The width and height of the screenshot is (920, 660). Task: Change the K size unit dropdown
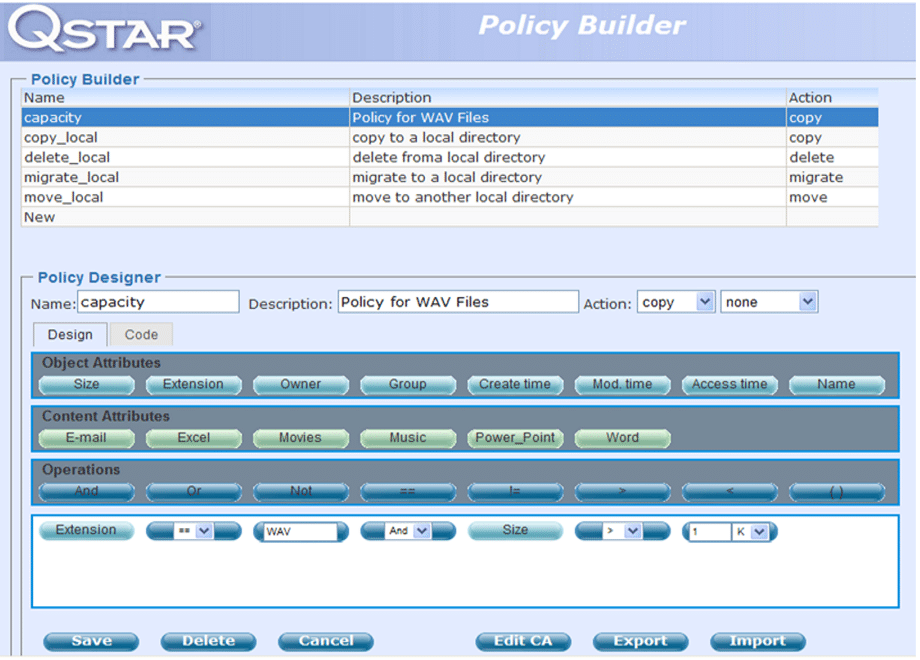[x=751, y=533]
